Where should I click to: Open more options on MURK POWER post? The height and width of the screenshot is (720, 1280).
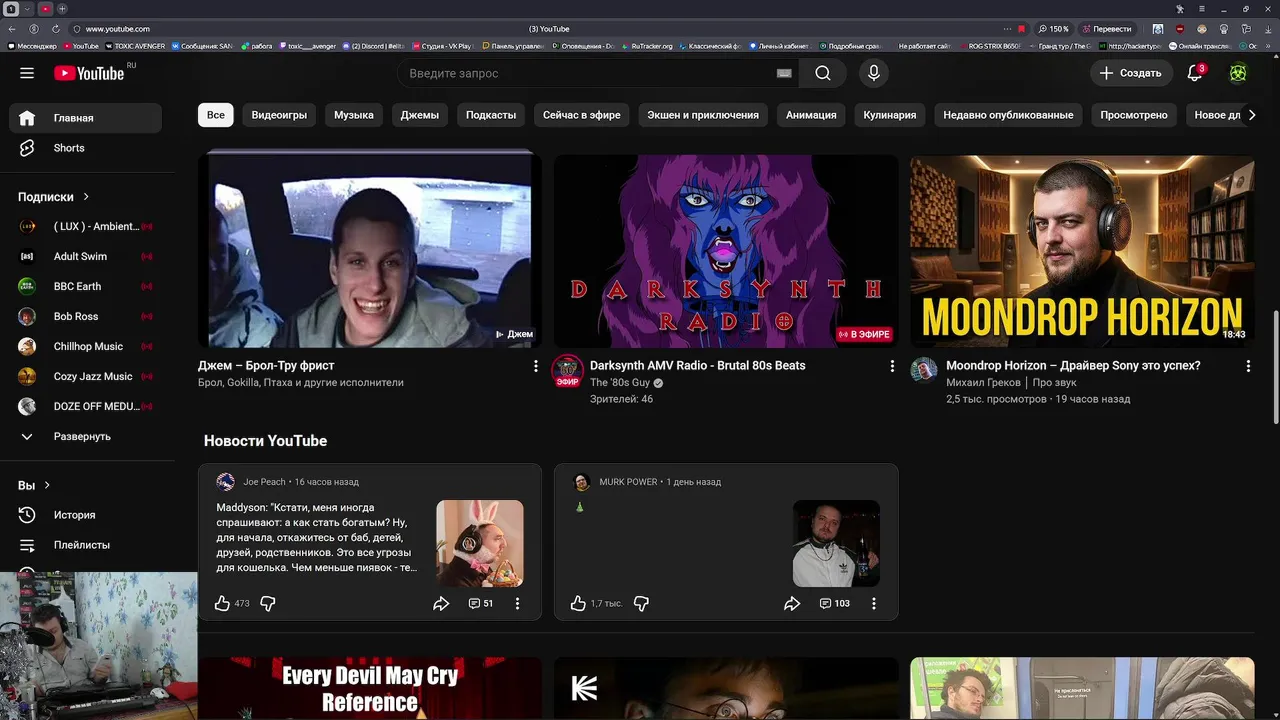click(874, 603)
